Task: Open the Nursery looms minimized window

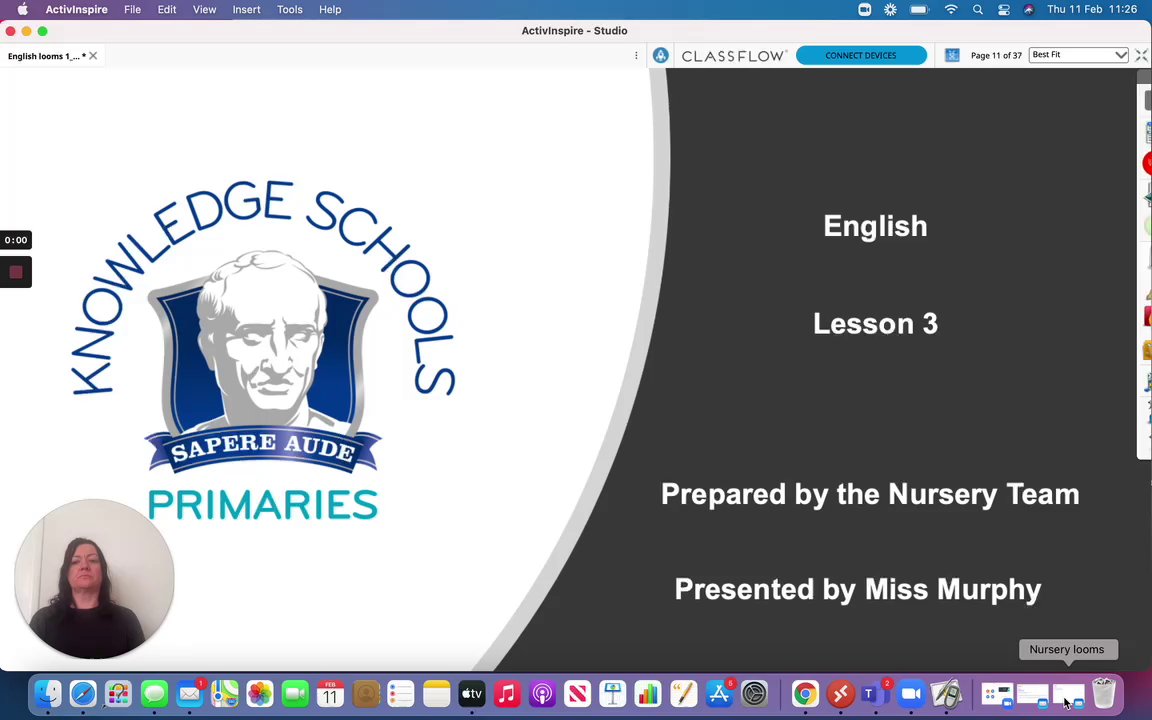Action: point(1068,694)
